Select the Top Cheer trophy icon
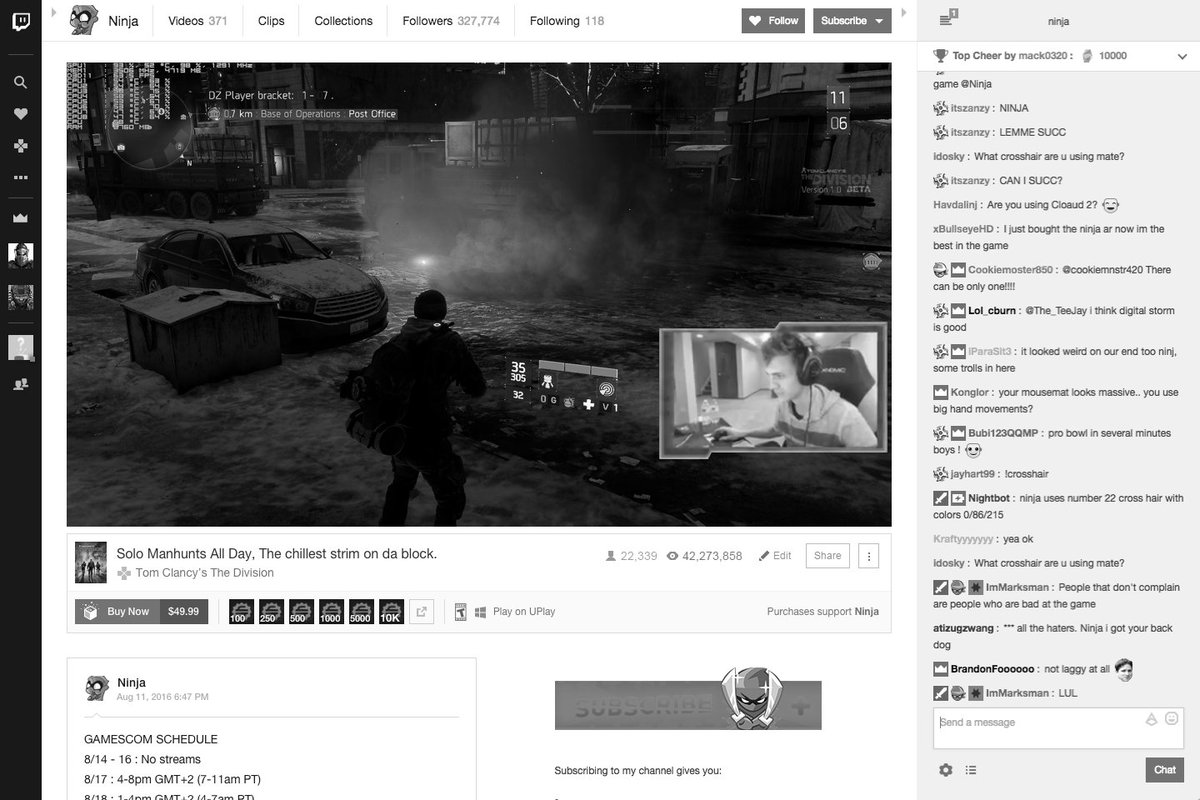The width and height of the screenshot is (1200, 800). [940, 56]
